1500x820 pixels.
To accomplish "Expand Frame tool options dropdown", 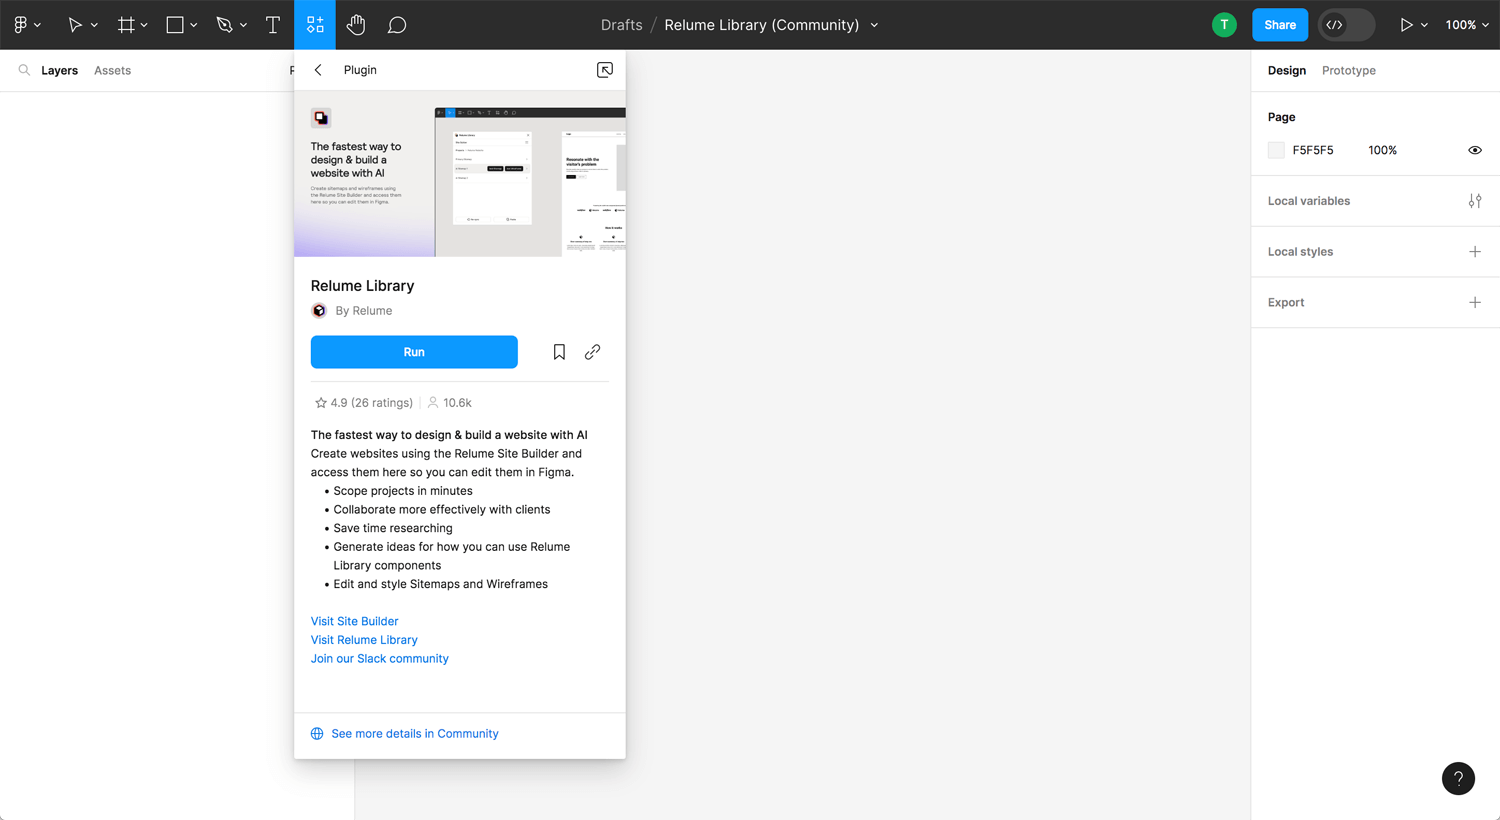I will [144, 25].
